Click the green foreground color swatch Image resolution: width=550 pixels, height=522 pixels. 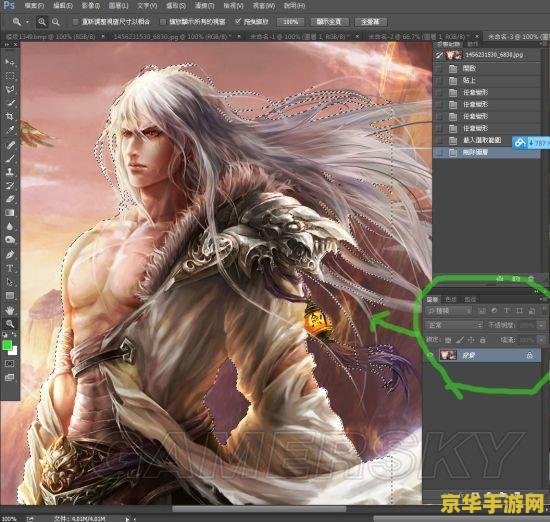pos(7,345)
